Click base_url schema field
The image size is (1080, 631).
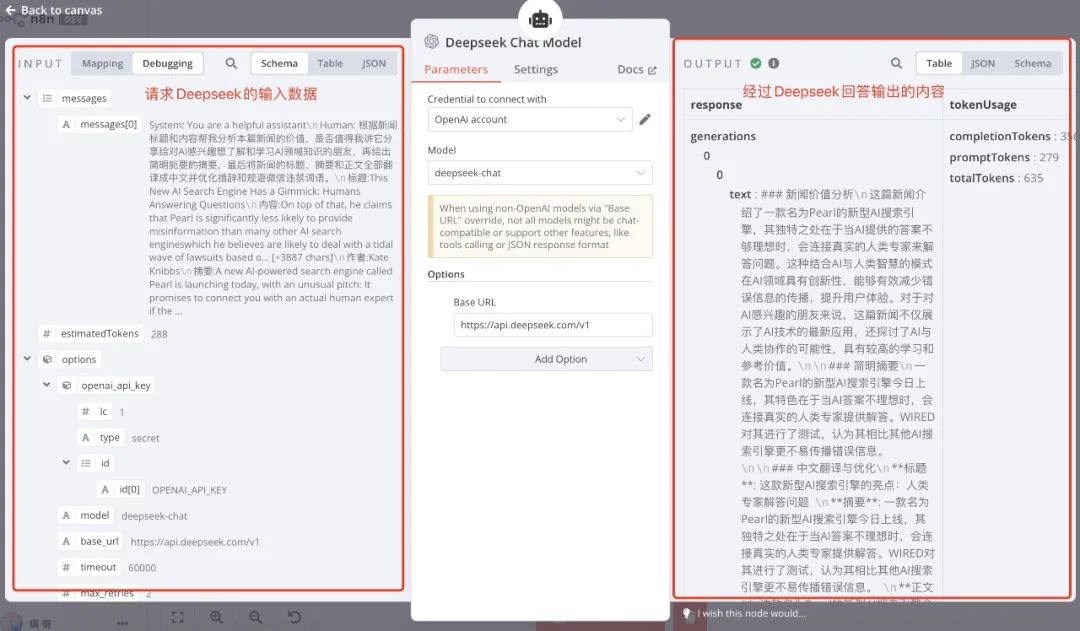coord(91,541)
